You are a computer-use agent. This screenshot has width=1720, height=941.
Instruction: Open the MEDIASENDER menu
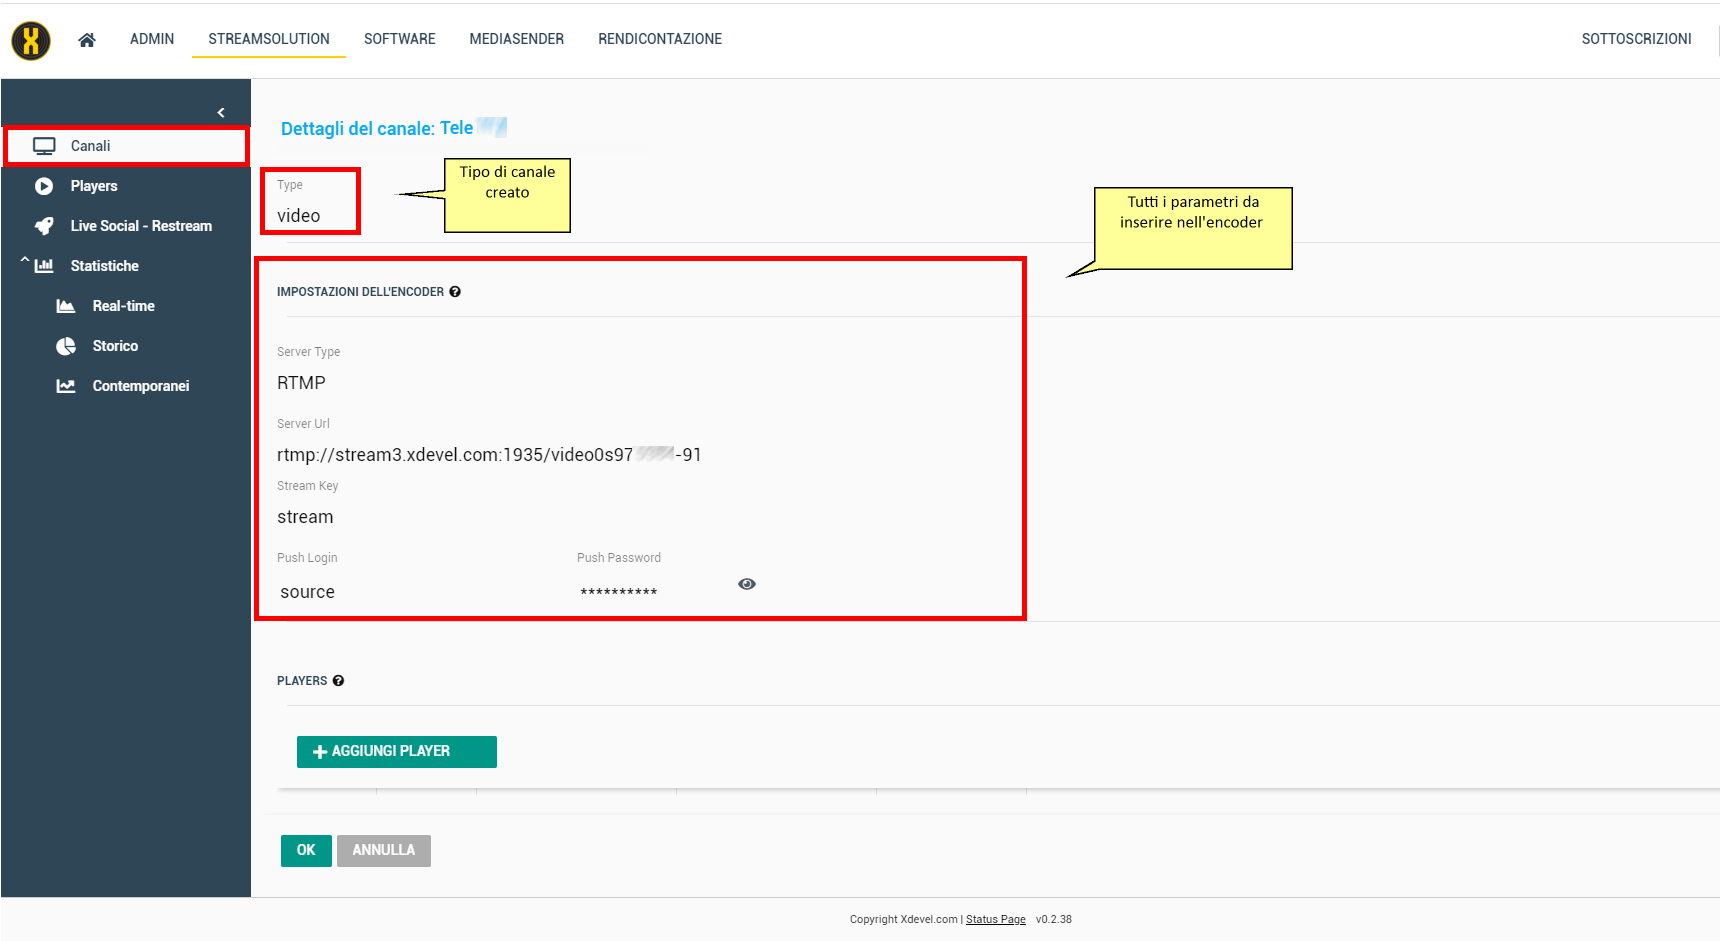(517, 39)
